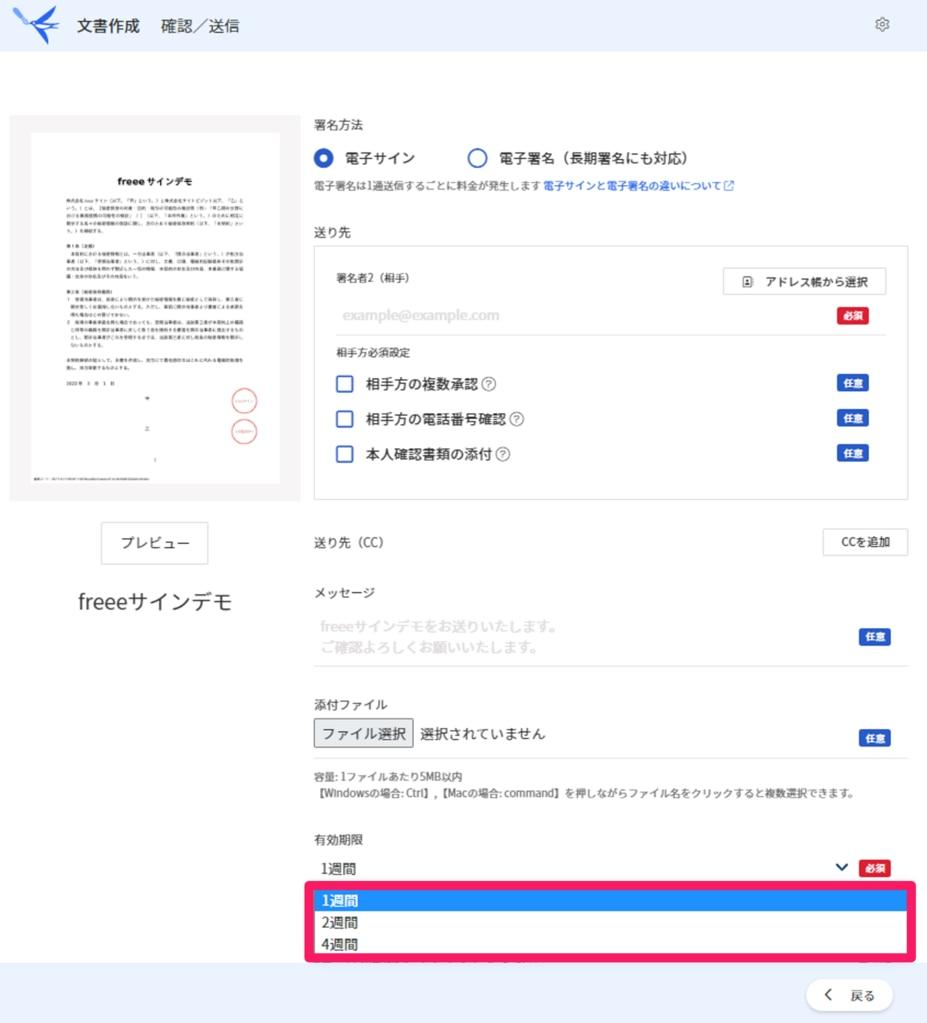Click the external link icon after 違いについて
This screenshot has height=1023, width=927.
click(x=729, y=186)
